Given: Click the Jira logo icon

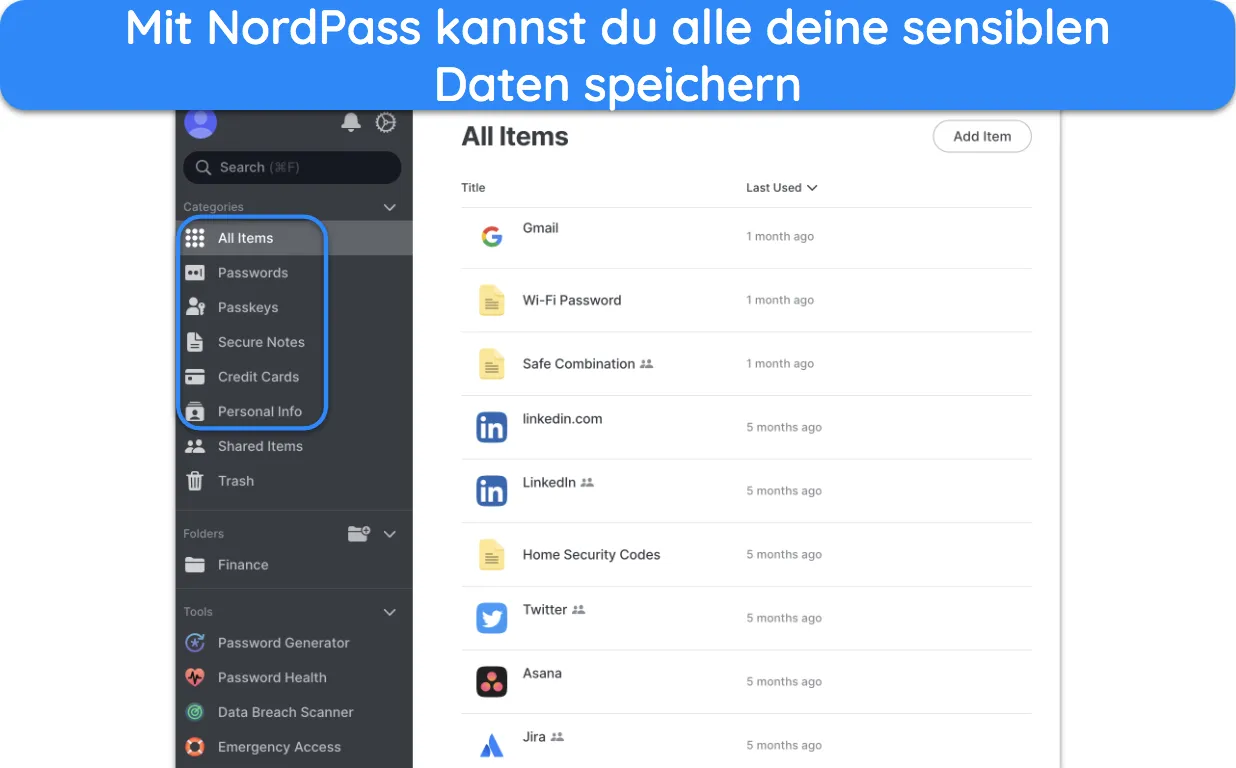Looking at the screenshot, I should pyautogui.click(x=491, y=745).
